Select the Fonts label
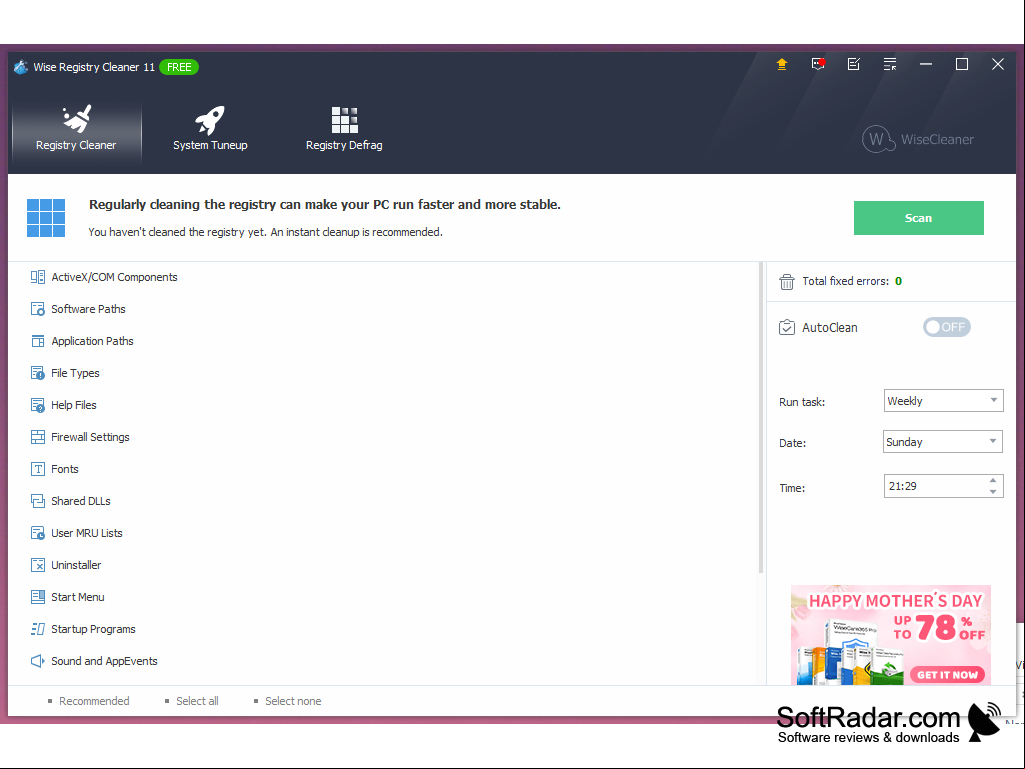This screenshot has width=1025, height=769. [x=65, y=470]
